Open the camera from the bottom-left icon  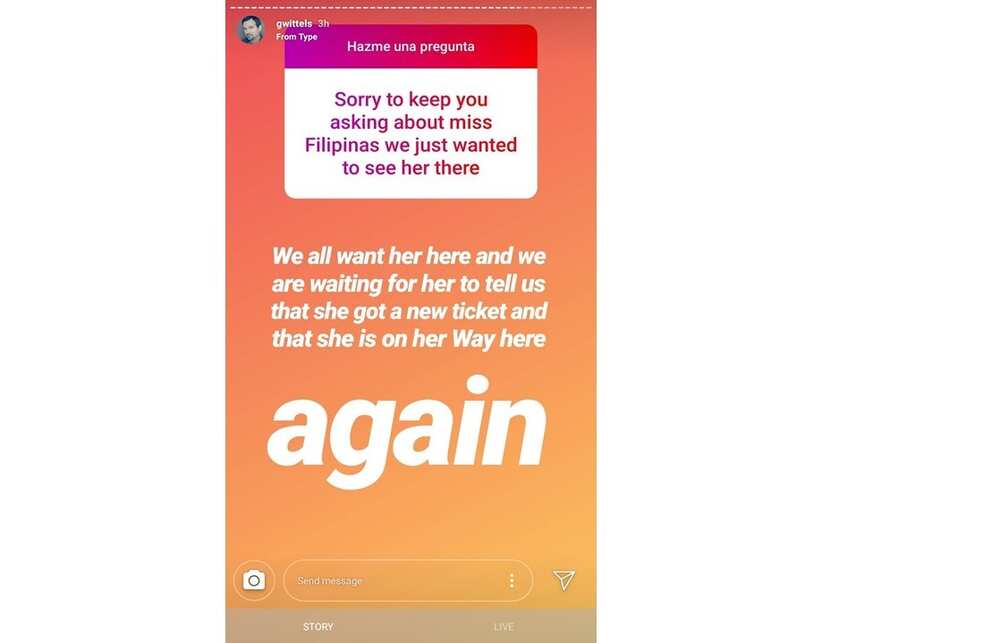254,580
